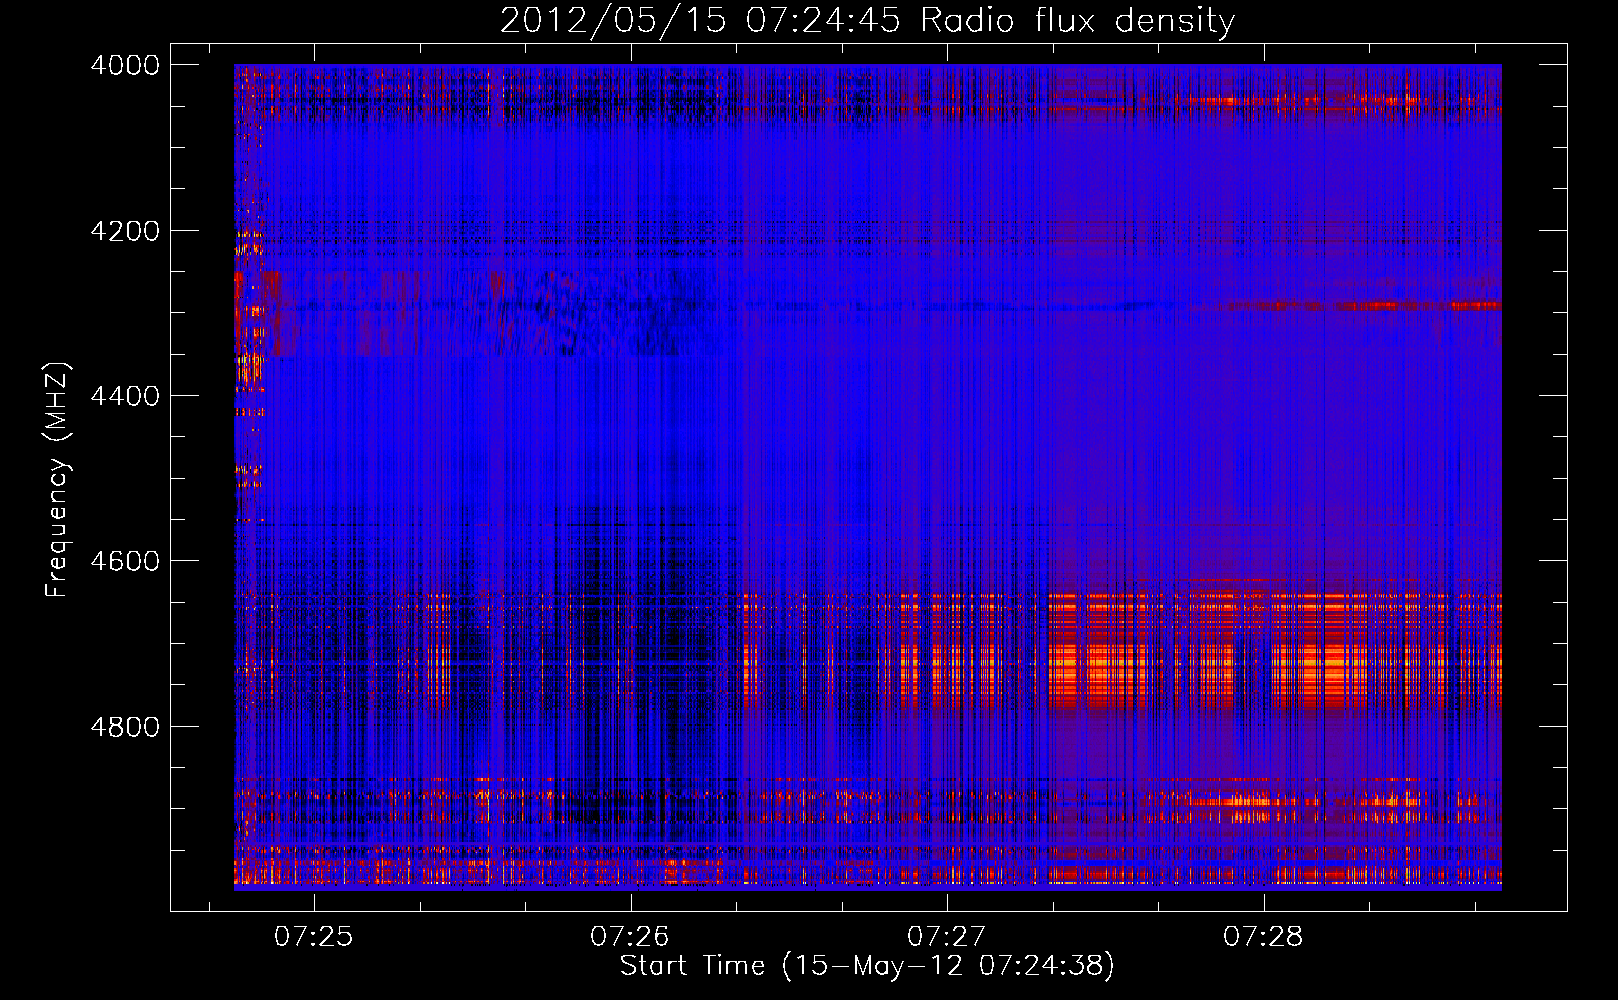Viewport: 1618px width, 1000px height.
Task: Select the 07:28 time tick label
Action: (1263, 937)
